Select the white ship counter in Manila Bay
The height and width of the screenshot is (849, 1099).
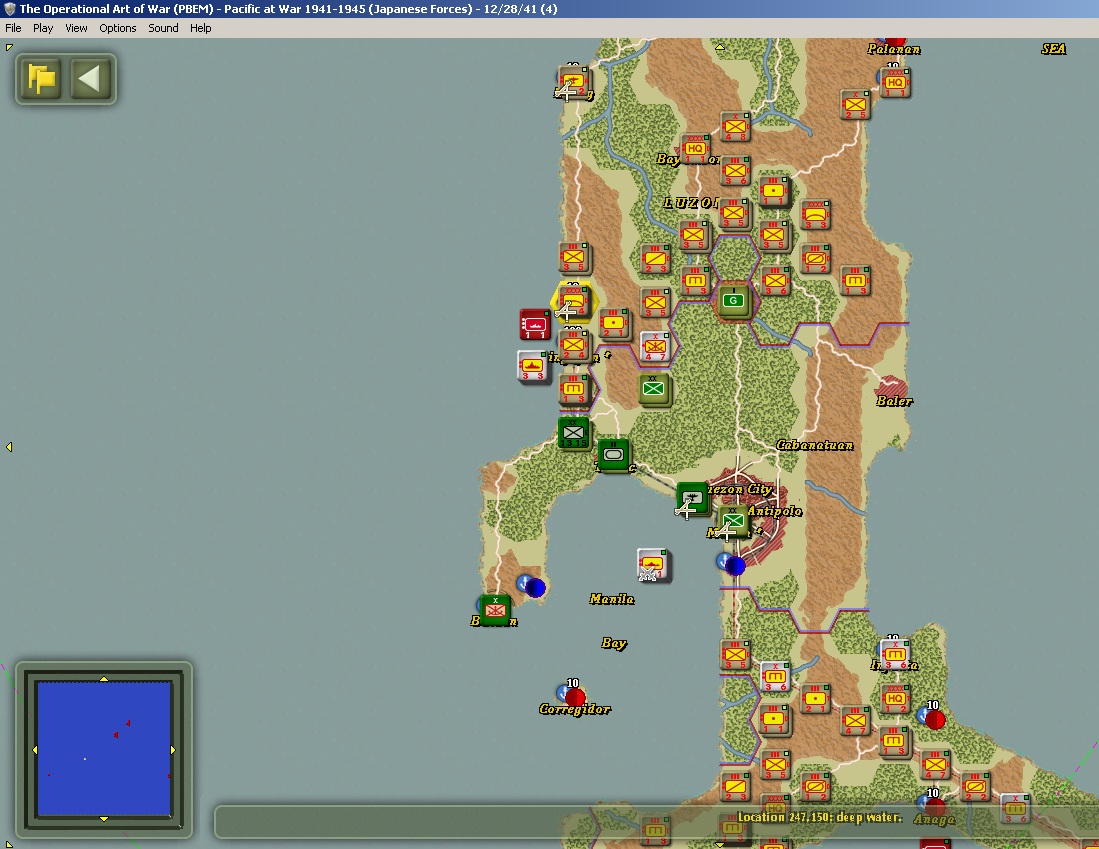pos(653,564)
